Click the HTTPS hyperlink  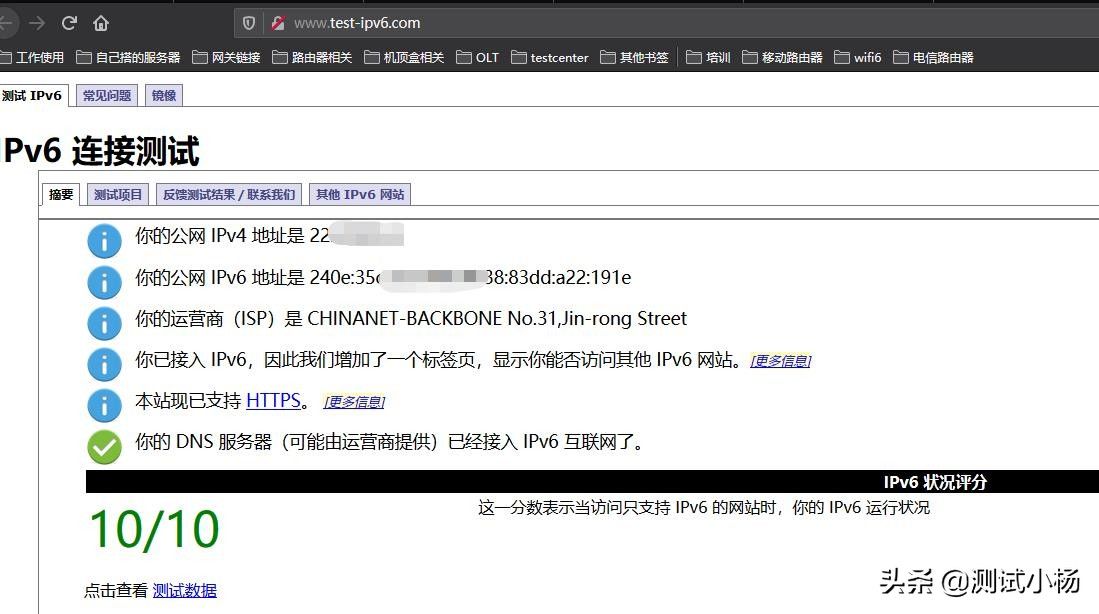pos(273,401)
